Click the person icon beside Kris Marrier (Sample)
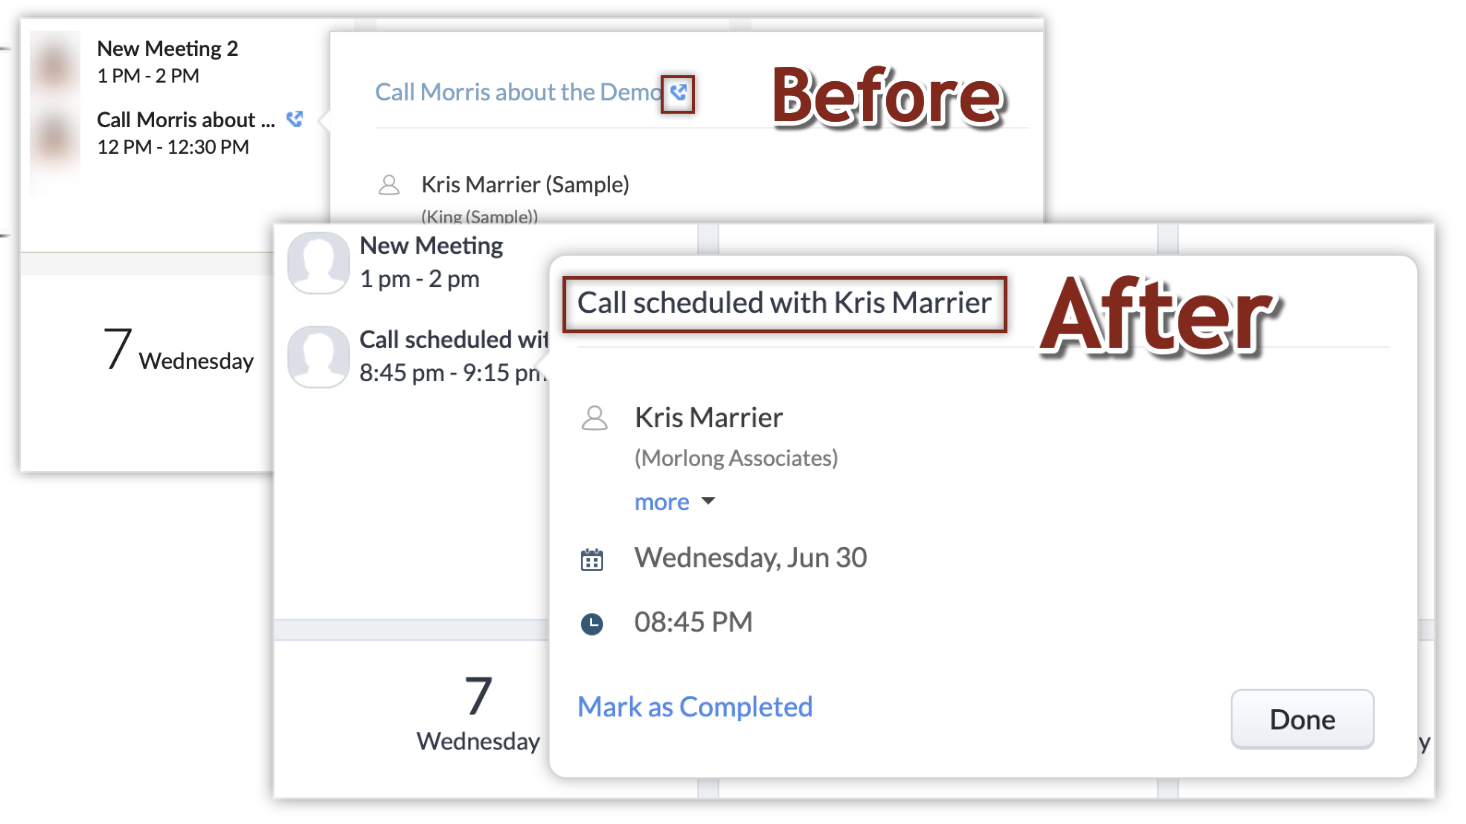 (x=389, y=185)
